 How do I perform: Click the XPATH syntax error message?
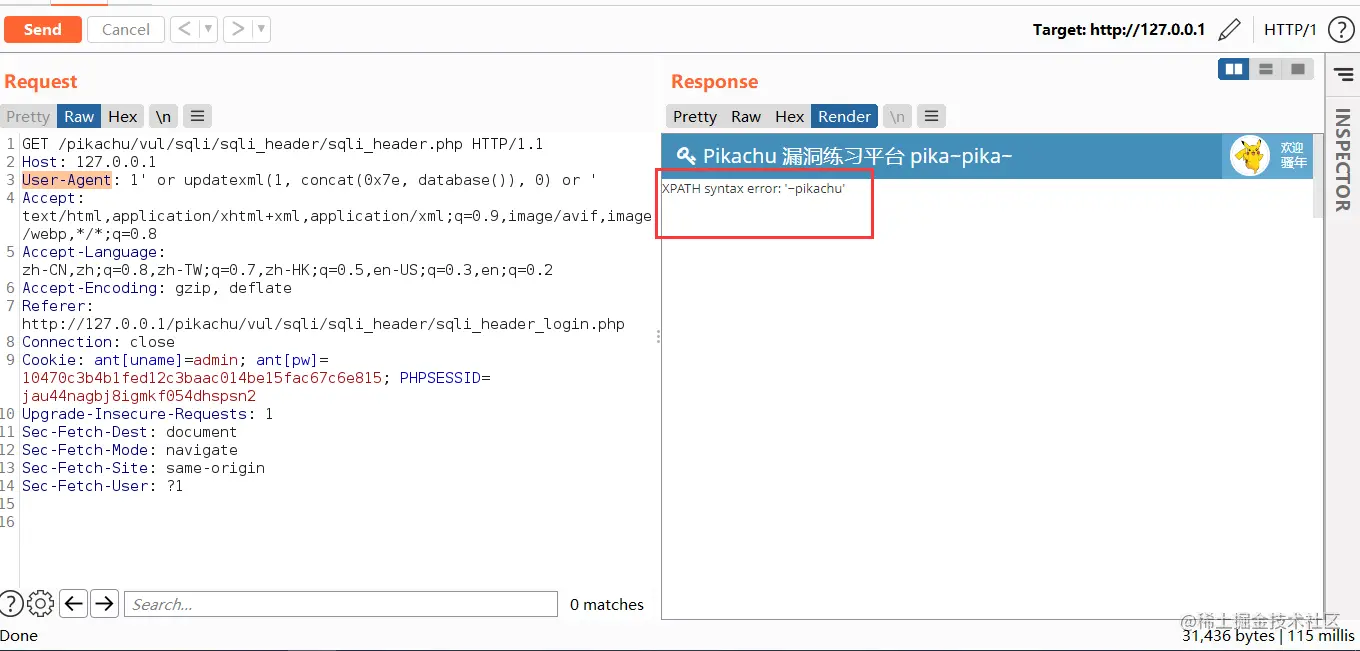753,188
